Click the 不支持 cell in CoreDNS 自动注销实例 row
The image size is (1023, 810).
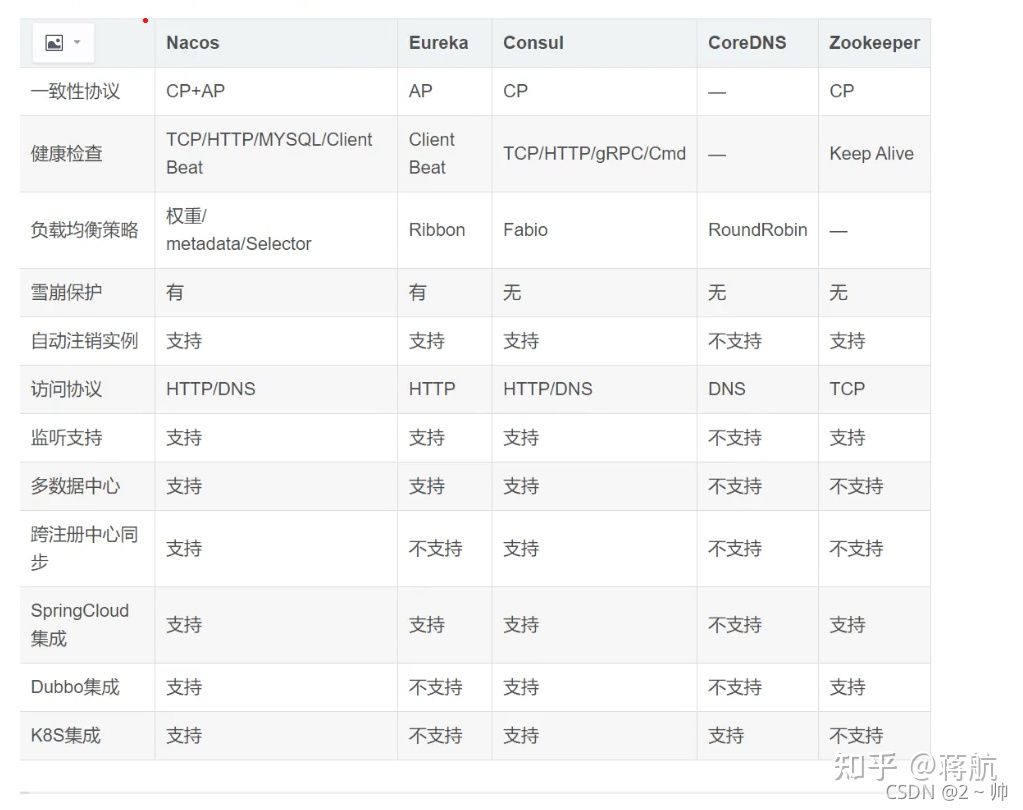click(735, 340)
